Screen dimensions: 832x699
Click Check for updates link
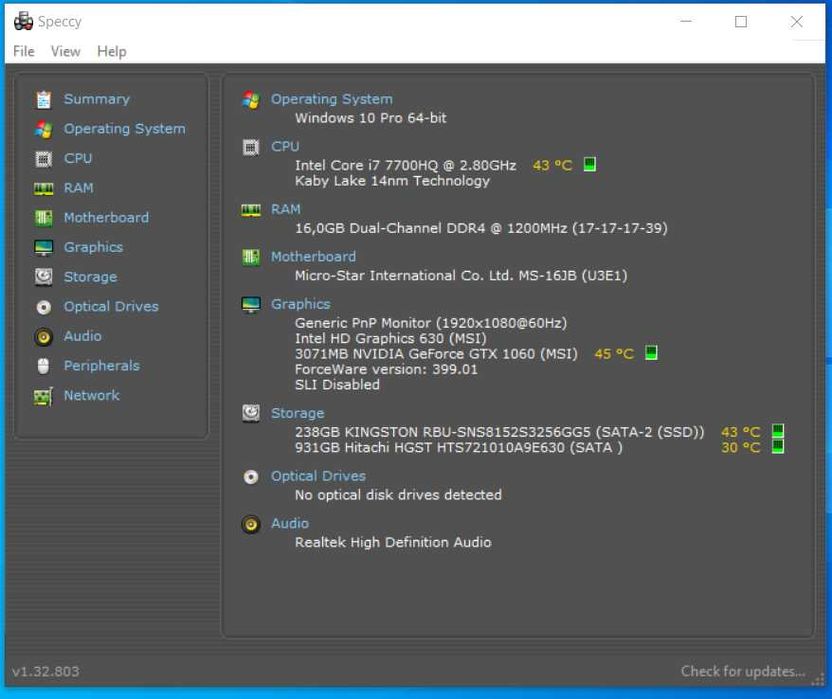tap(743, 671)
